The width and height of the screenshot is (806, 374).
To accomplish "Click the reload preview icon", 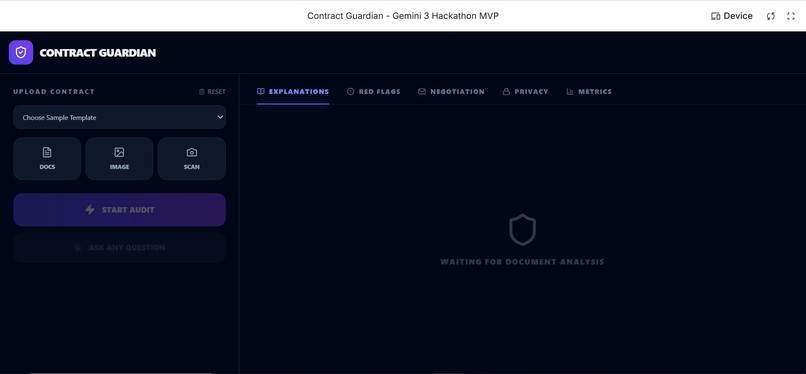I will 771,16.
